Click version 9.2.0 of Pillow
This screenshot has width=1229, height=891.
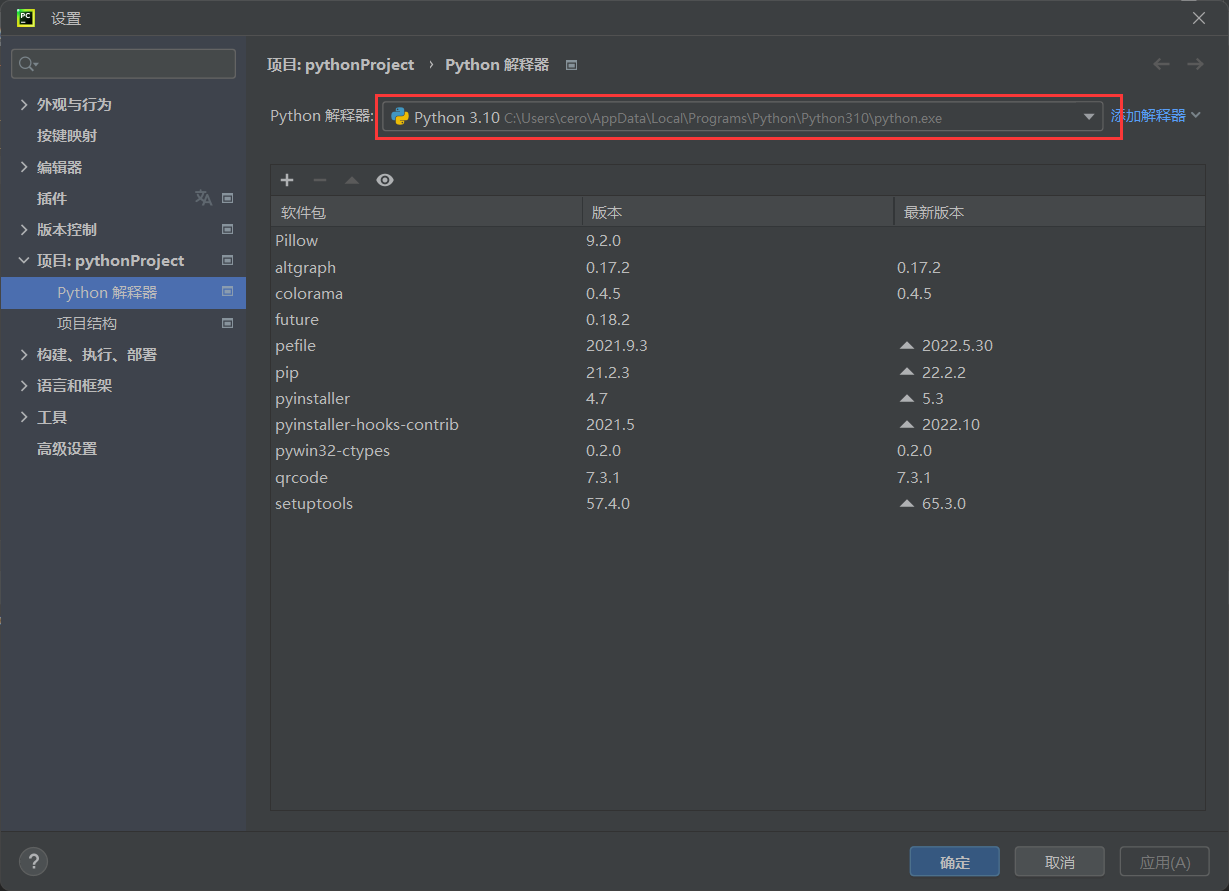[x=604, y=240]
